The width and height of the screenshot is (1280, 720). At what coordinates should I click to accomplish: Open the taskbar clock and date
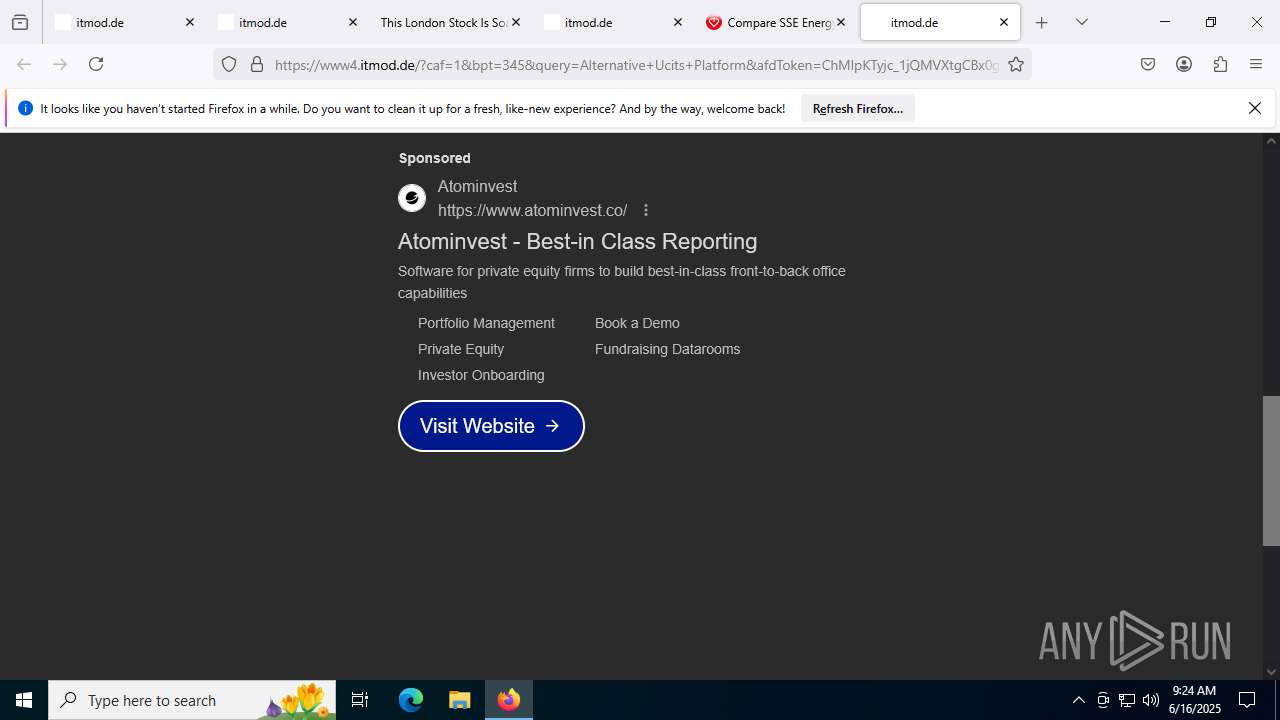click(1195, 700)
